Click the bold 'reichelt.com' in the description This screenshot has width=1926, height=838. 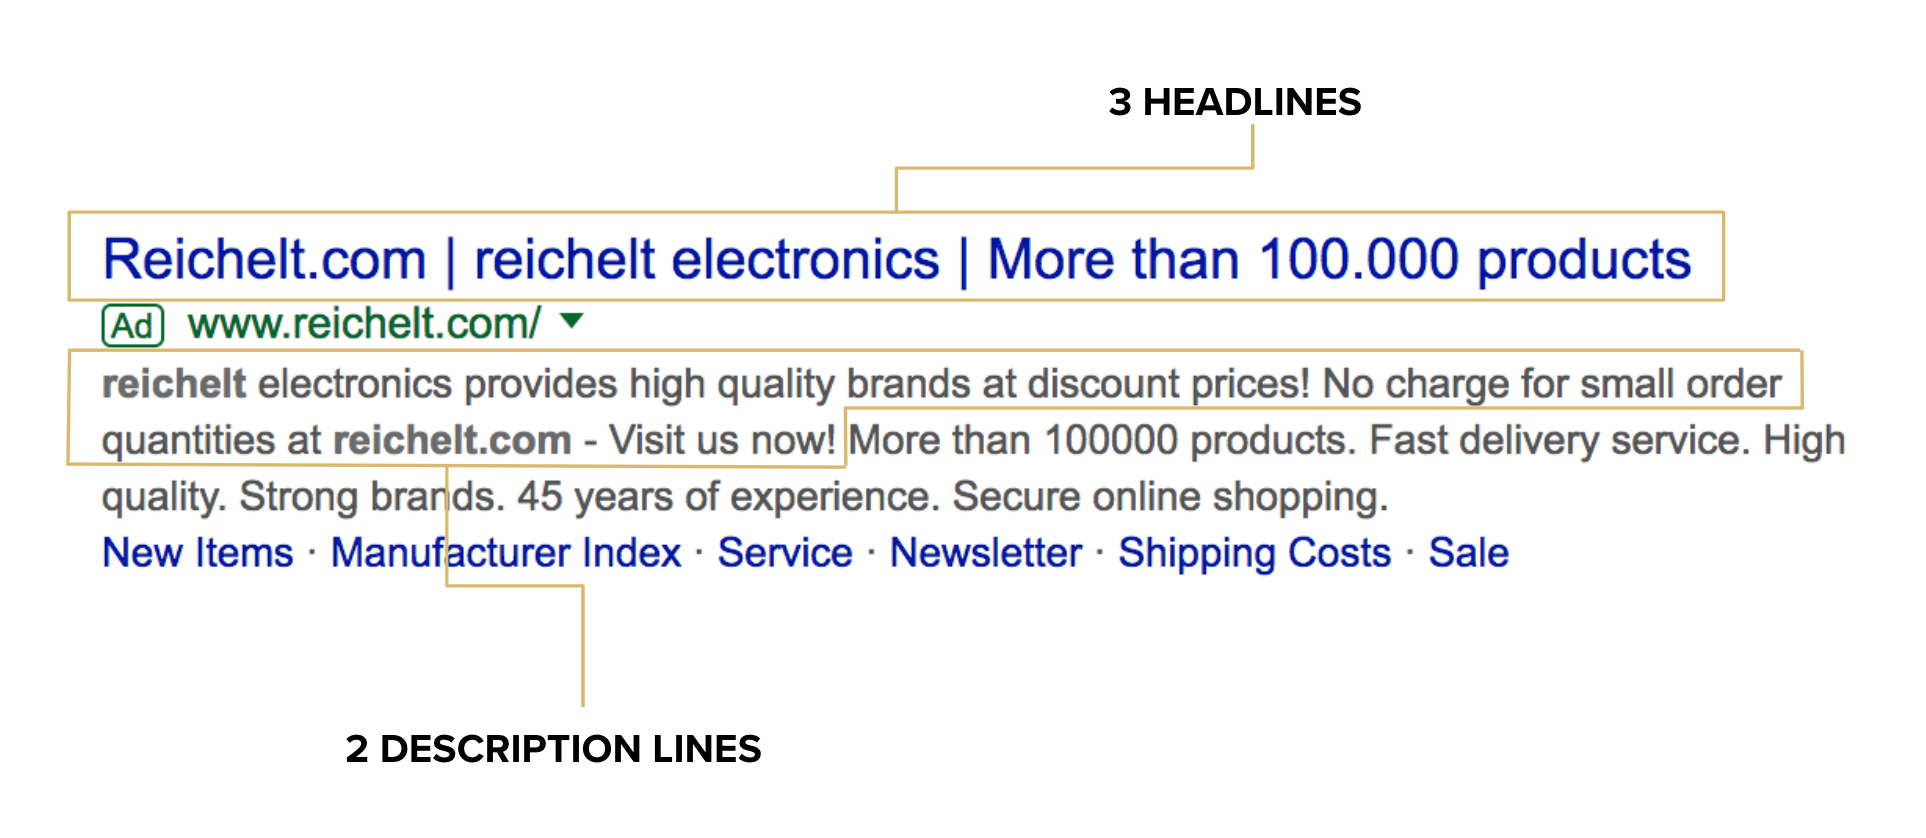click(452, 440)
